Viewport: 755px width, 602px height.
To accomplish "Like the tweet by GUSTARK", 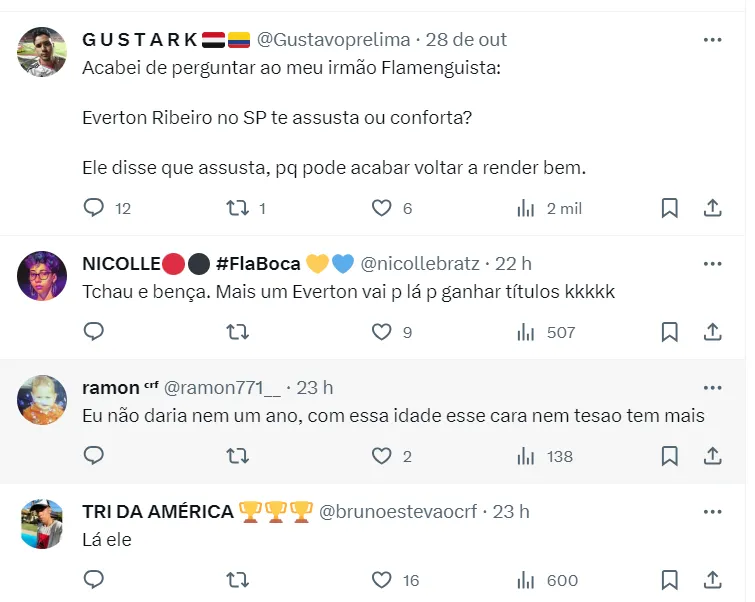I will point(381,208).
